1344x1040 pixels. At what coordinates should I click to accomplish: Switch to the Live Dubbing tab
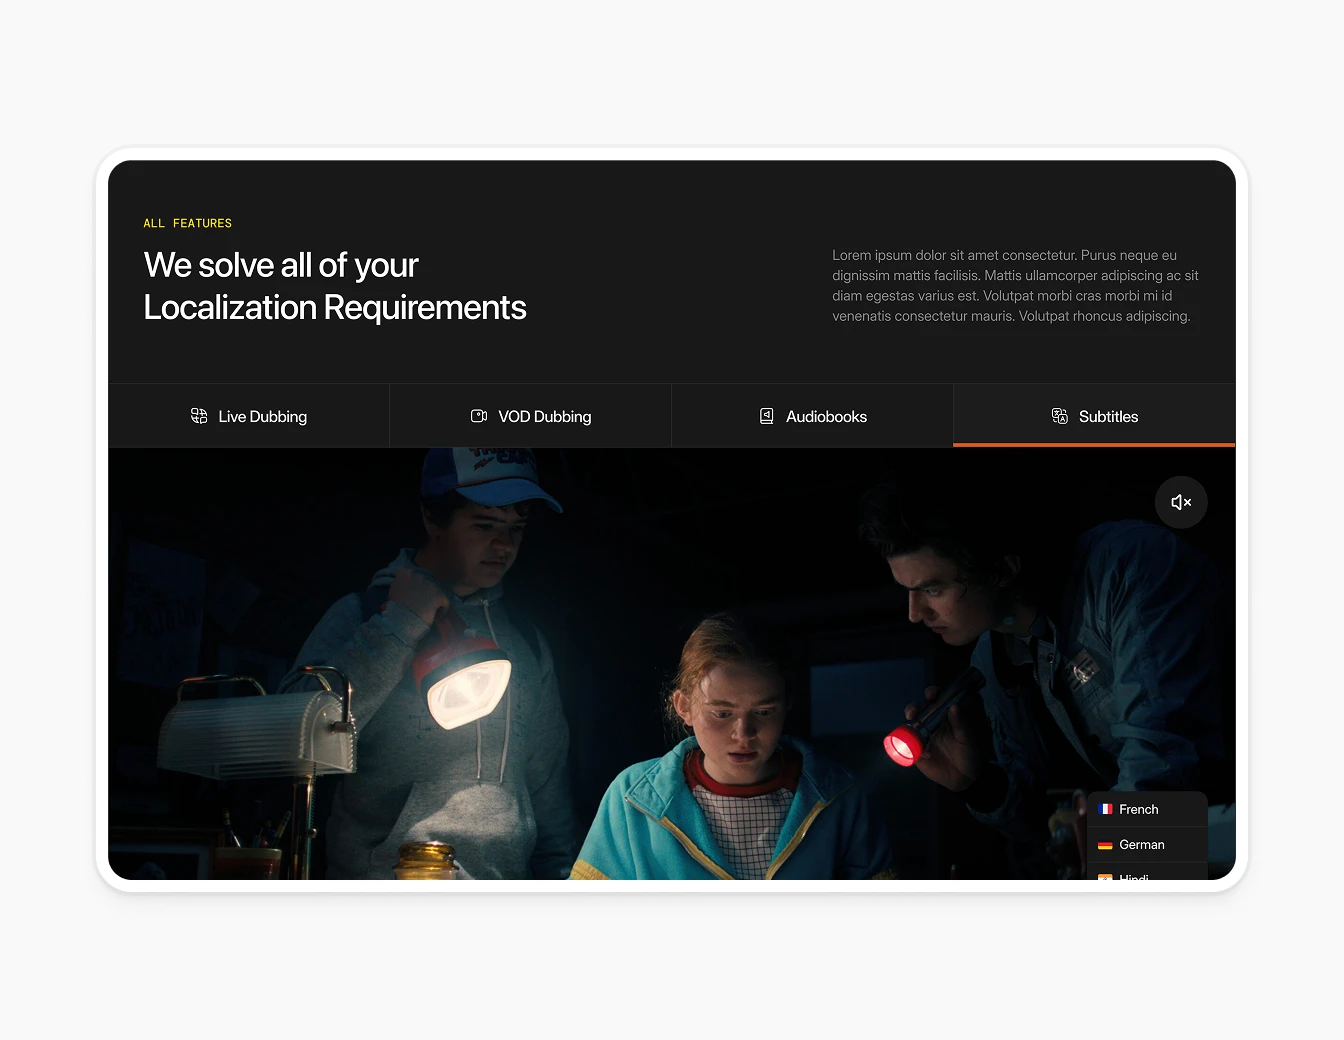click(249, 416)
